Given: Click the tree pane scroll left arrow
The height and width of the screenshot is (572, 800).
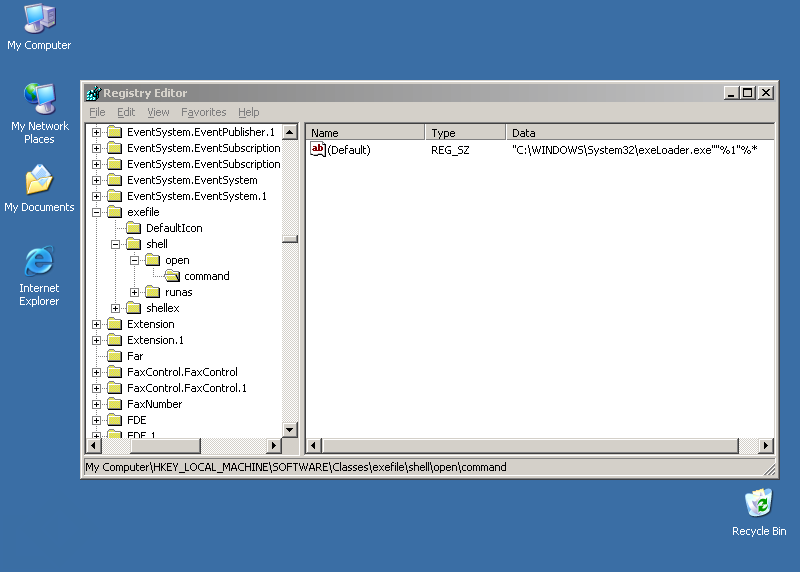Looking at the screenshot, I should pyautogui.click(x=93, y=445).
